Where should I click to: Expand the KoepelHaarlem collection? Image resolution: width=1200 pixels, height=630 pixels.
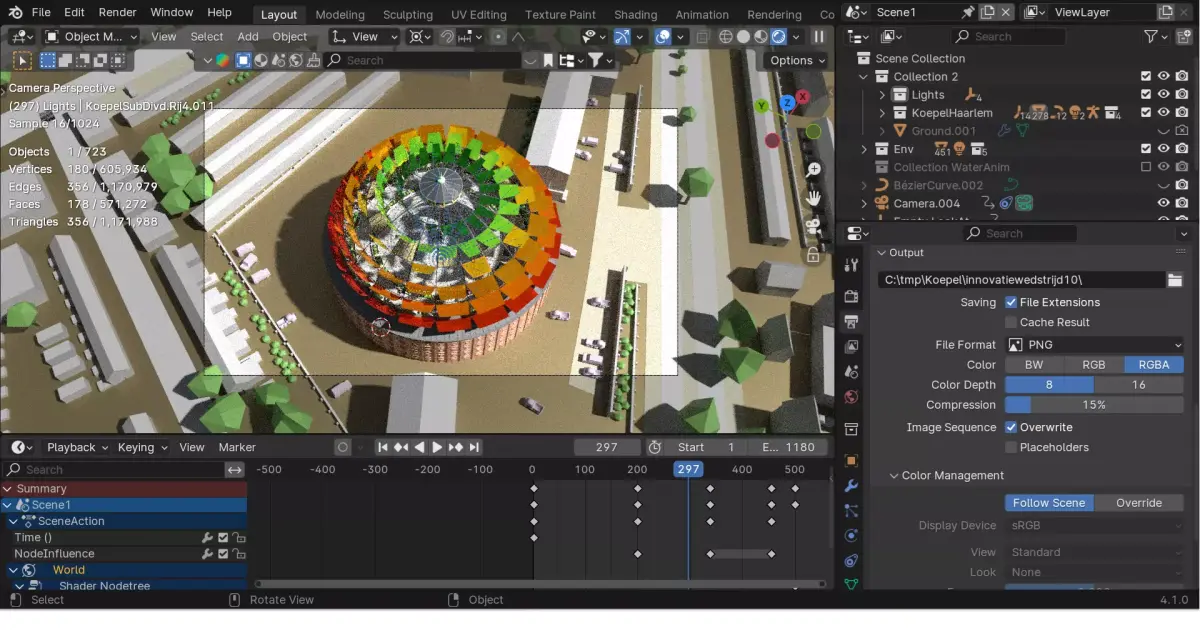pyautogui.click(x=882, y=113)
